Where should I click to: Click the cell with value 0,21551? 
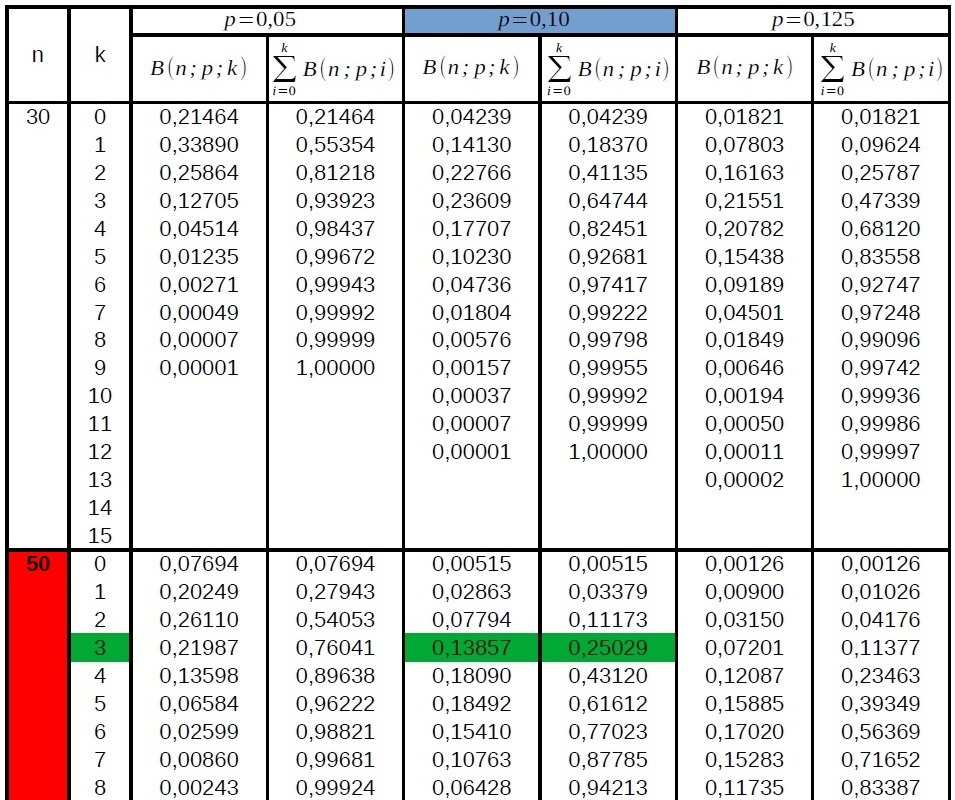point(744,201)
